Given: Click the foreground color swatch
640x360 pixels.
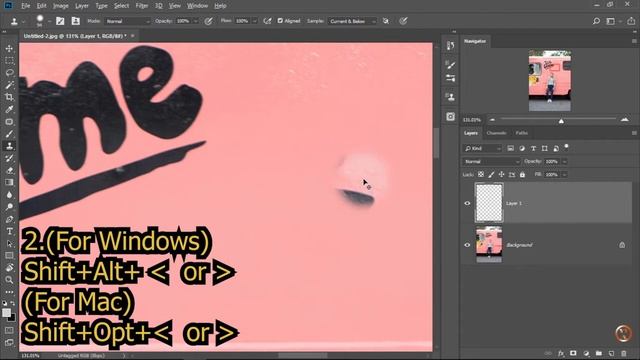Looking at the screenshot, I should [x=7, y=313].
